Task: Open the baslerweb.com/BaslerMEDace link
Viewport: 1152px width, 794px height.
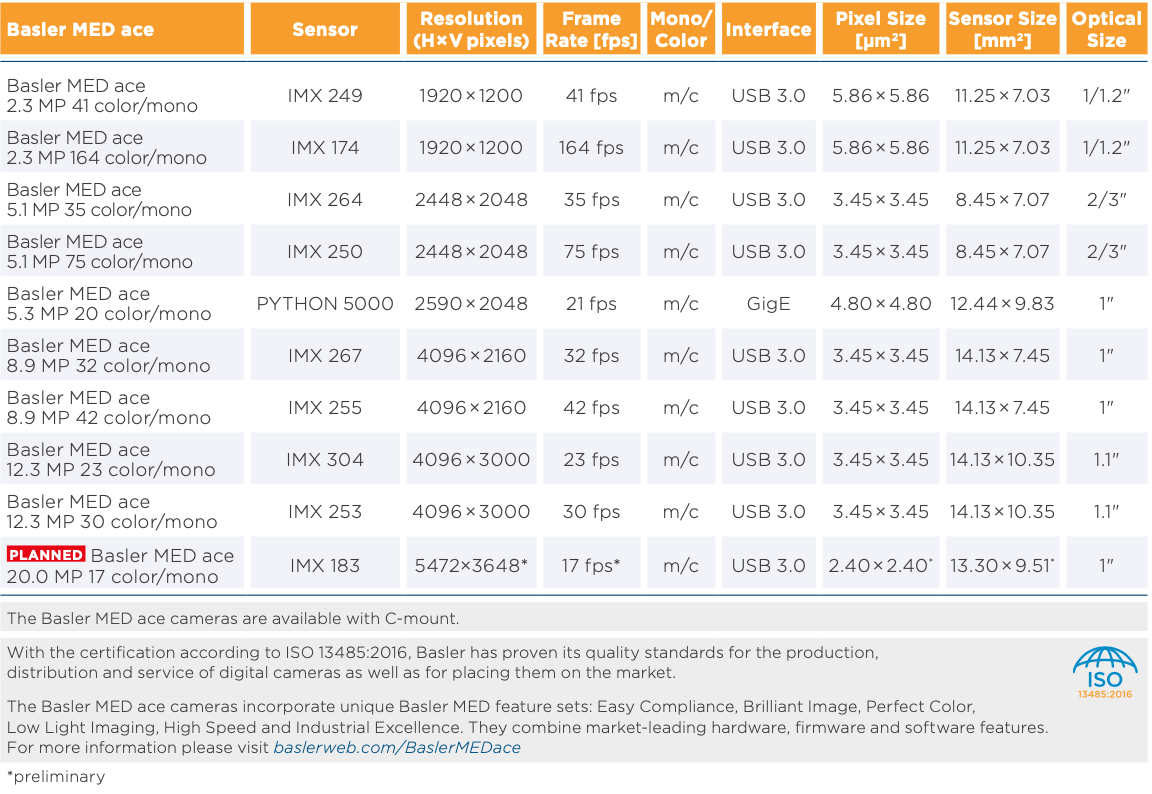Action: (397, 747)
